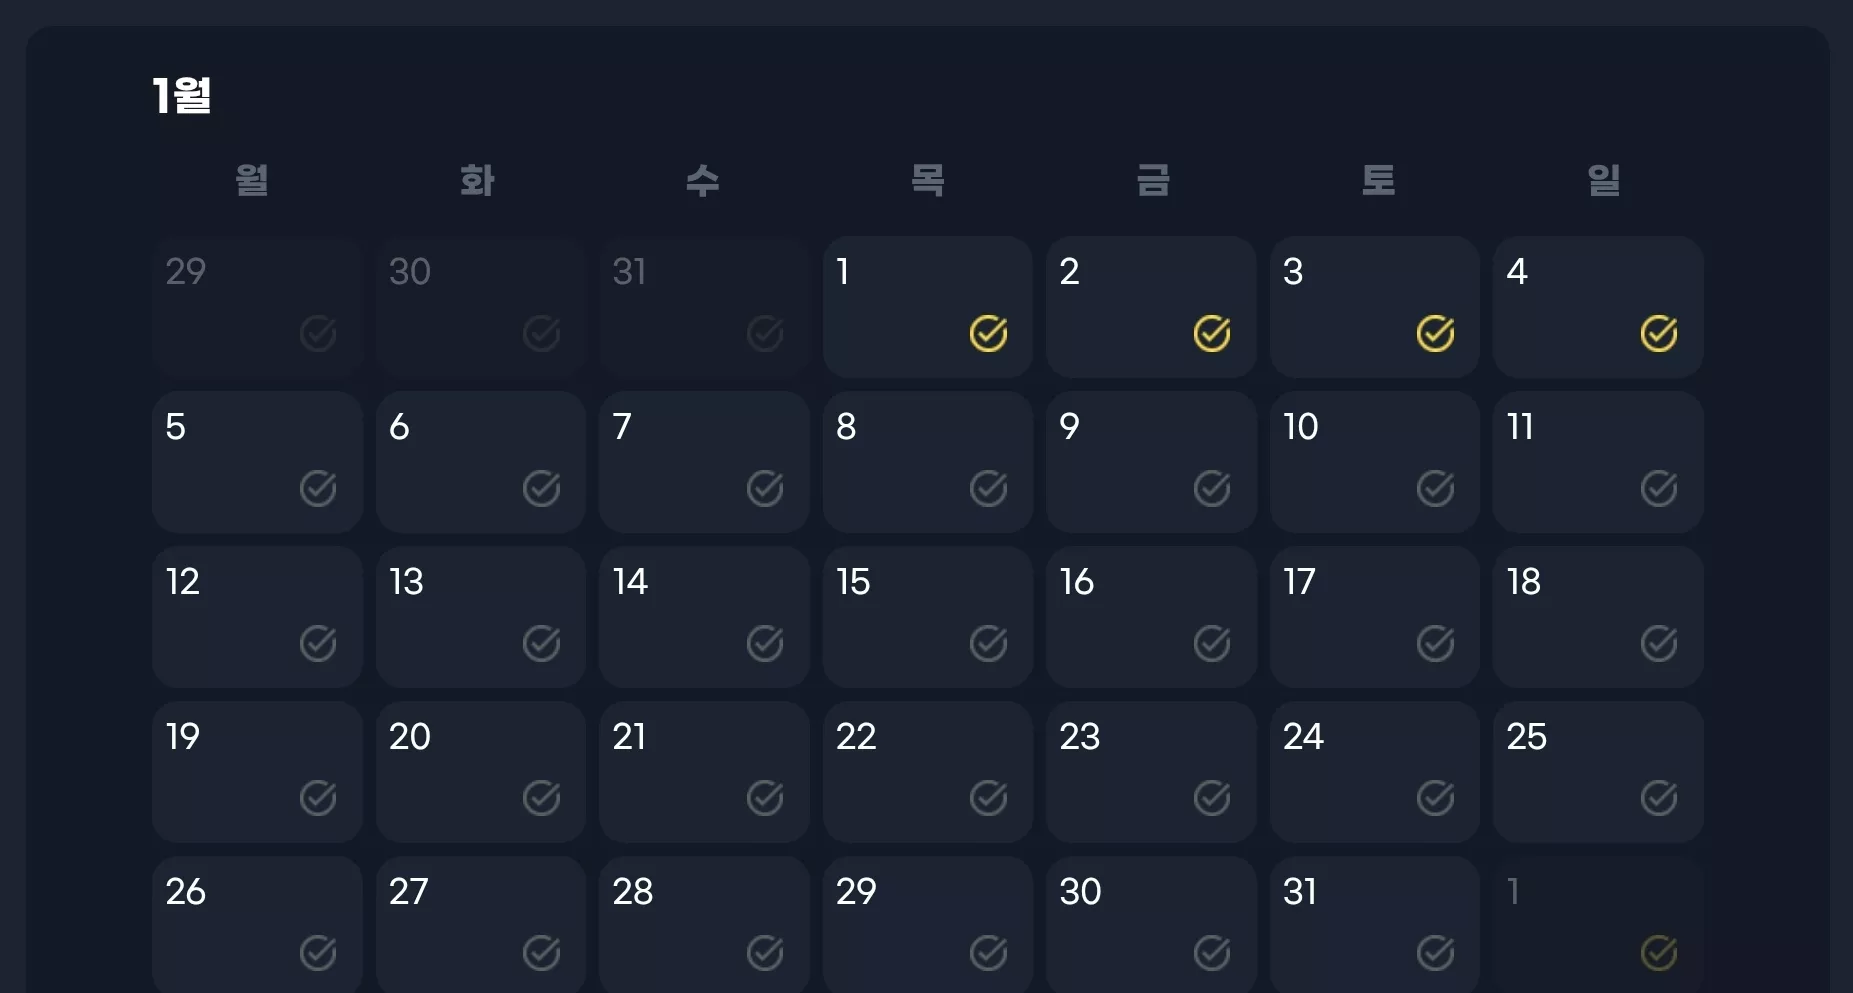Click the check icon on day 31 Saturday

[x=1435, y=953]
